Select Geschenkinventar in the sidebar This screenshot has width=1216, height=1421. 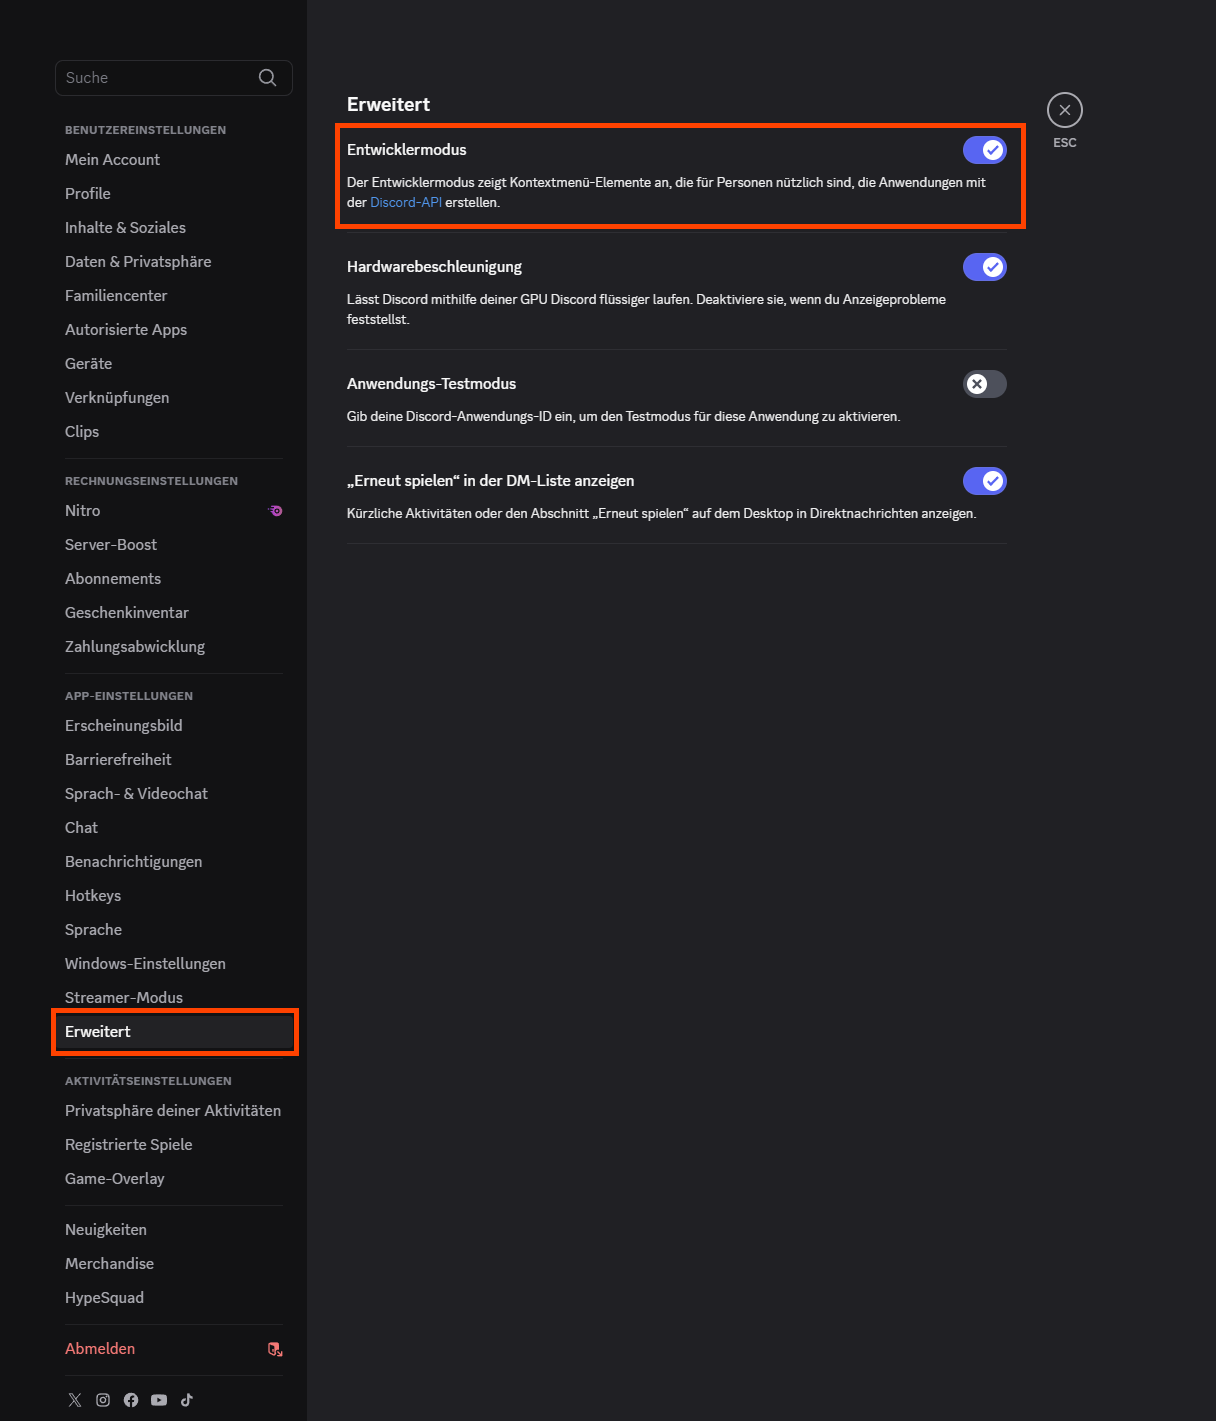[x=174, y=613]
